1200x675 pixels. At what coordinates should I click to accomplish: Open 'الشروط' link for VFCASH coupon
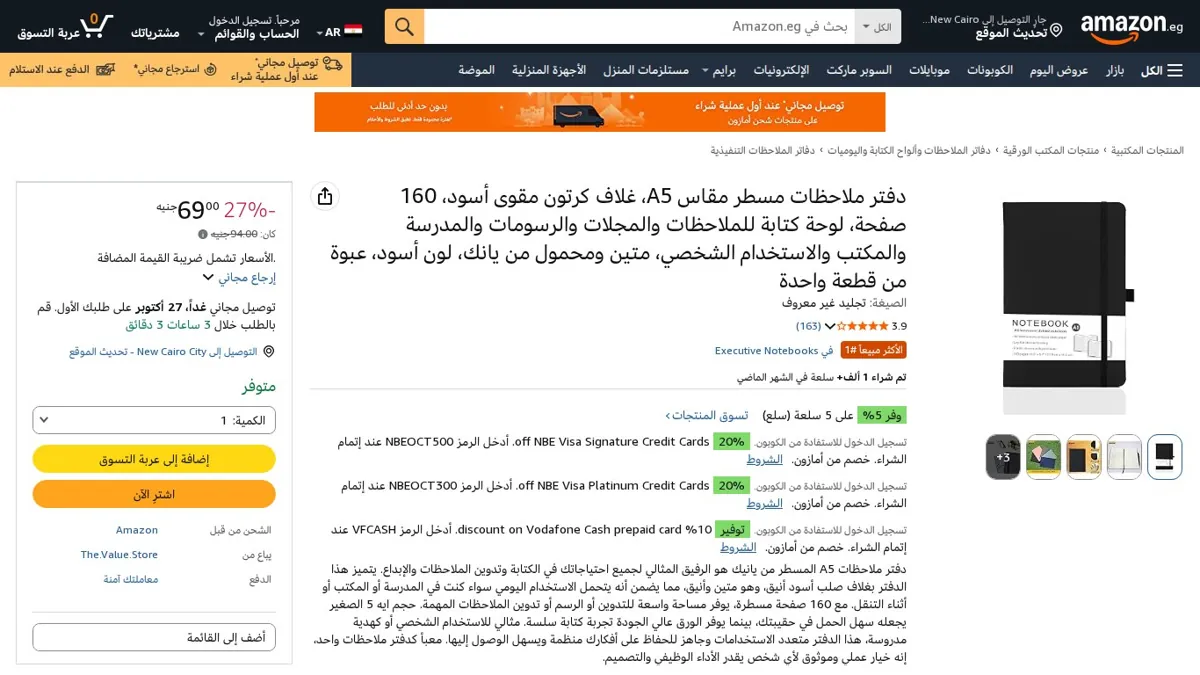pyautogui.click(x=738, y=548)
